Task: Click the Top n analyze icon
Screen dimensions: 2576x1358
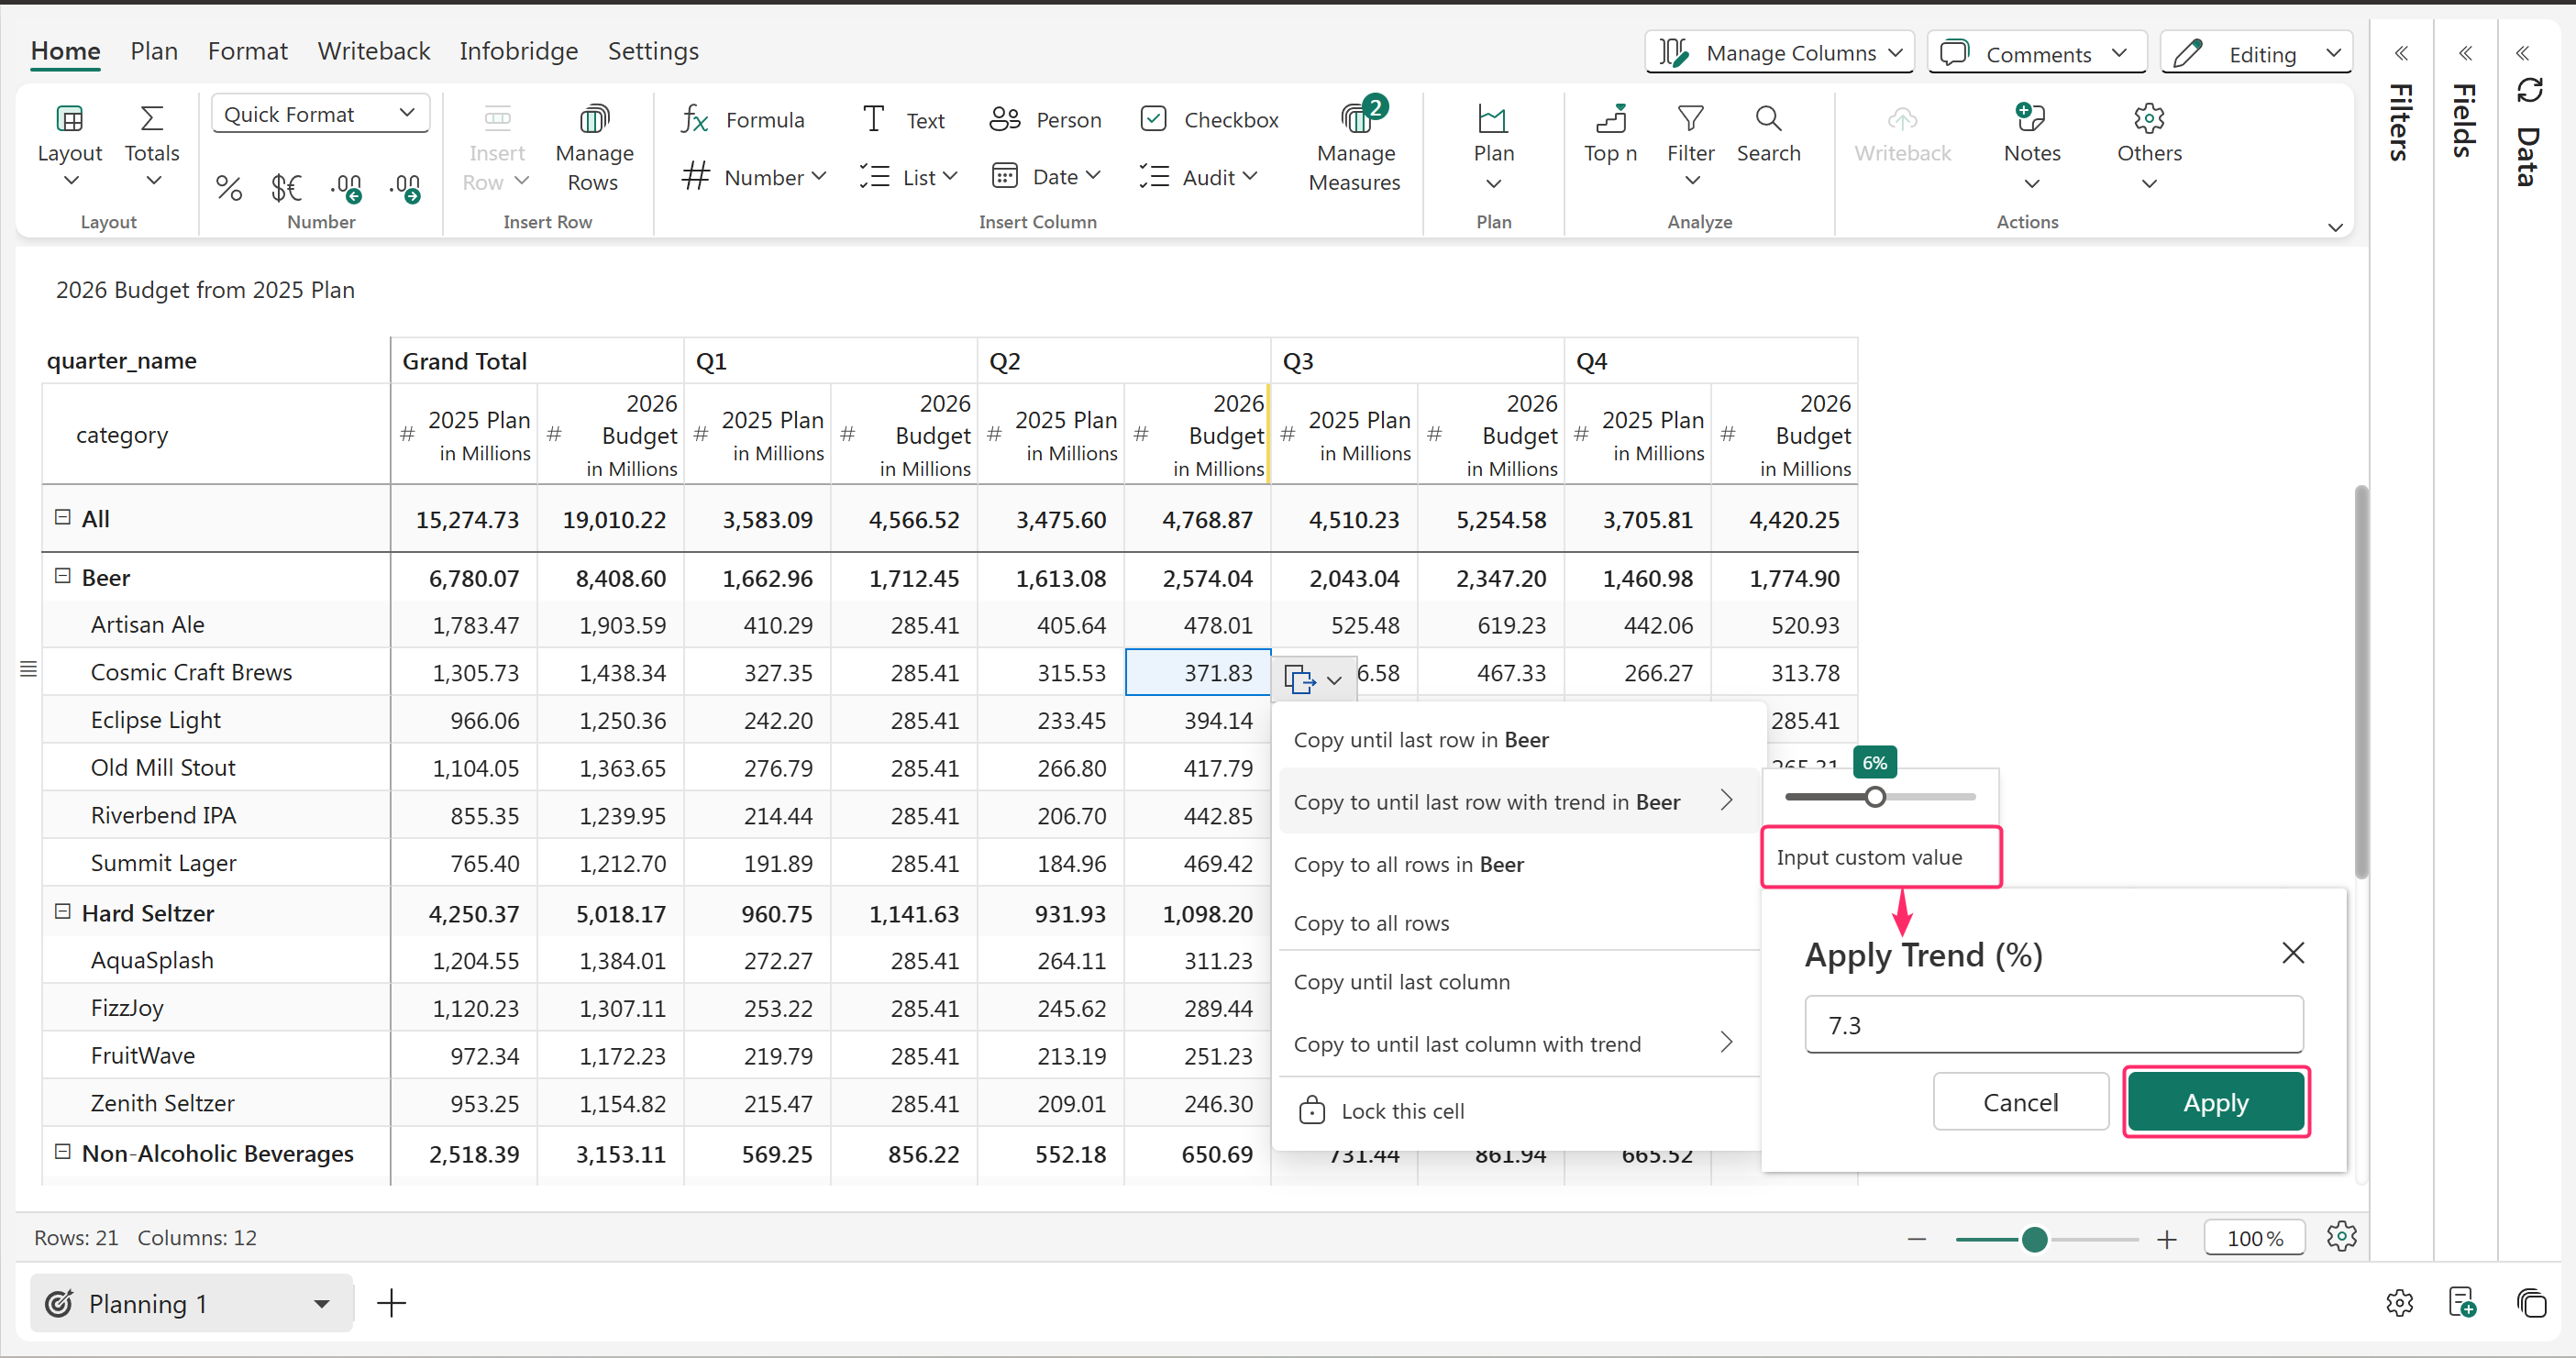Action: click(x=1610, y=120)
